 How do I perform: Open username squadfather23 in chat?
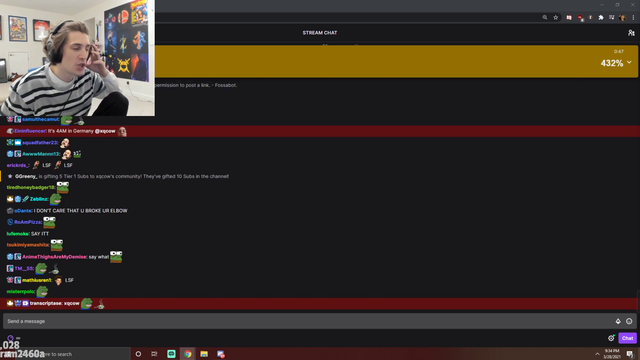coord(40,142)
